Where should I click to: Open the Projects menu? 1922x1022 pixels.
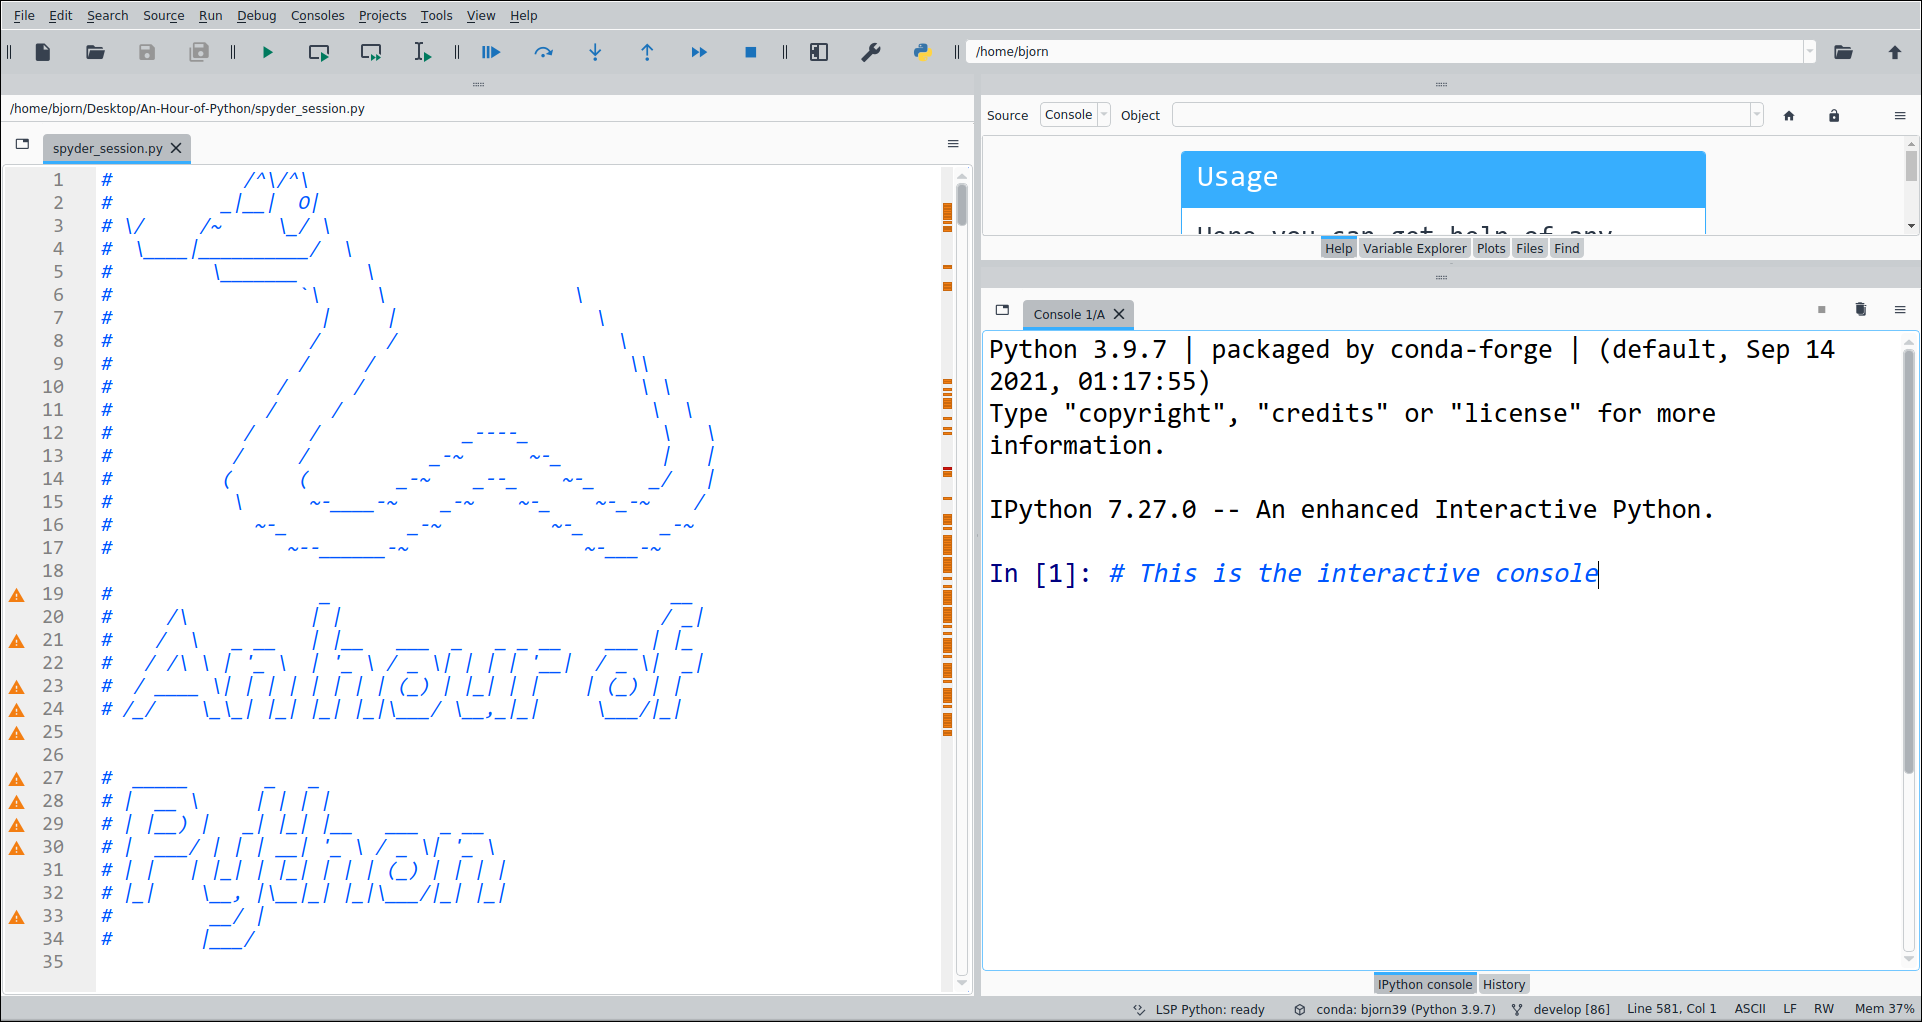(382, 15)
